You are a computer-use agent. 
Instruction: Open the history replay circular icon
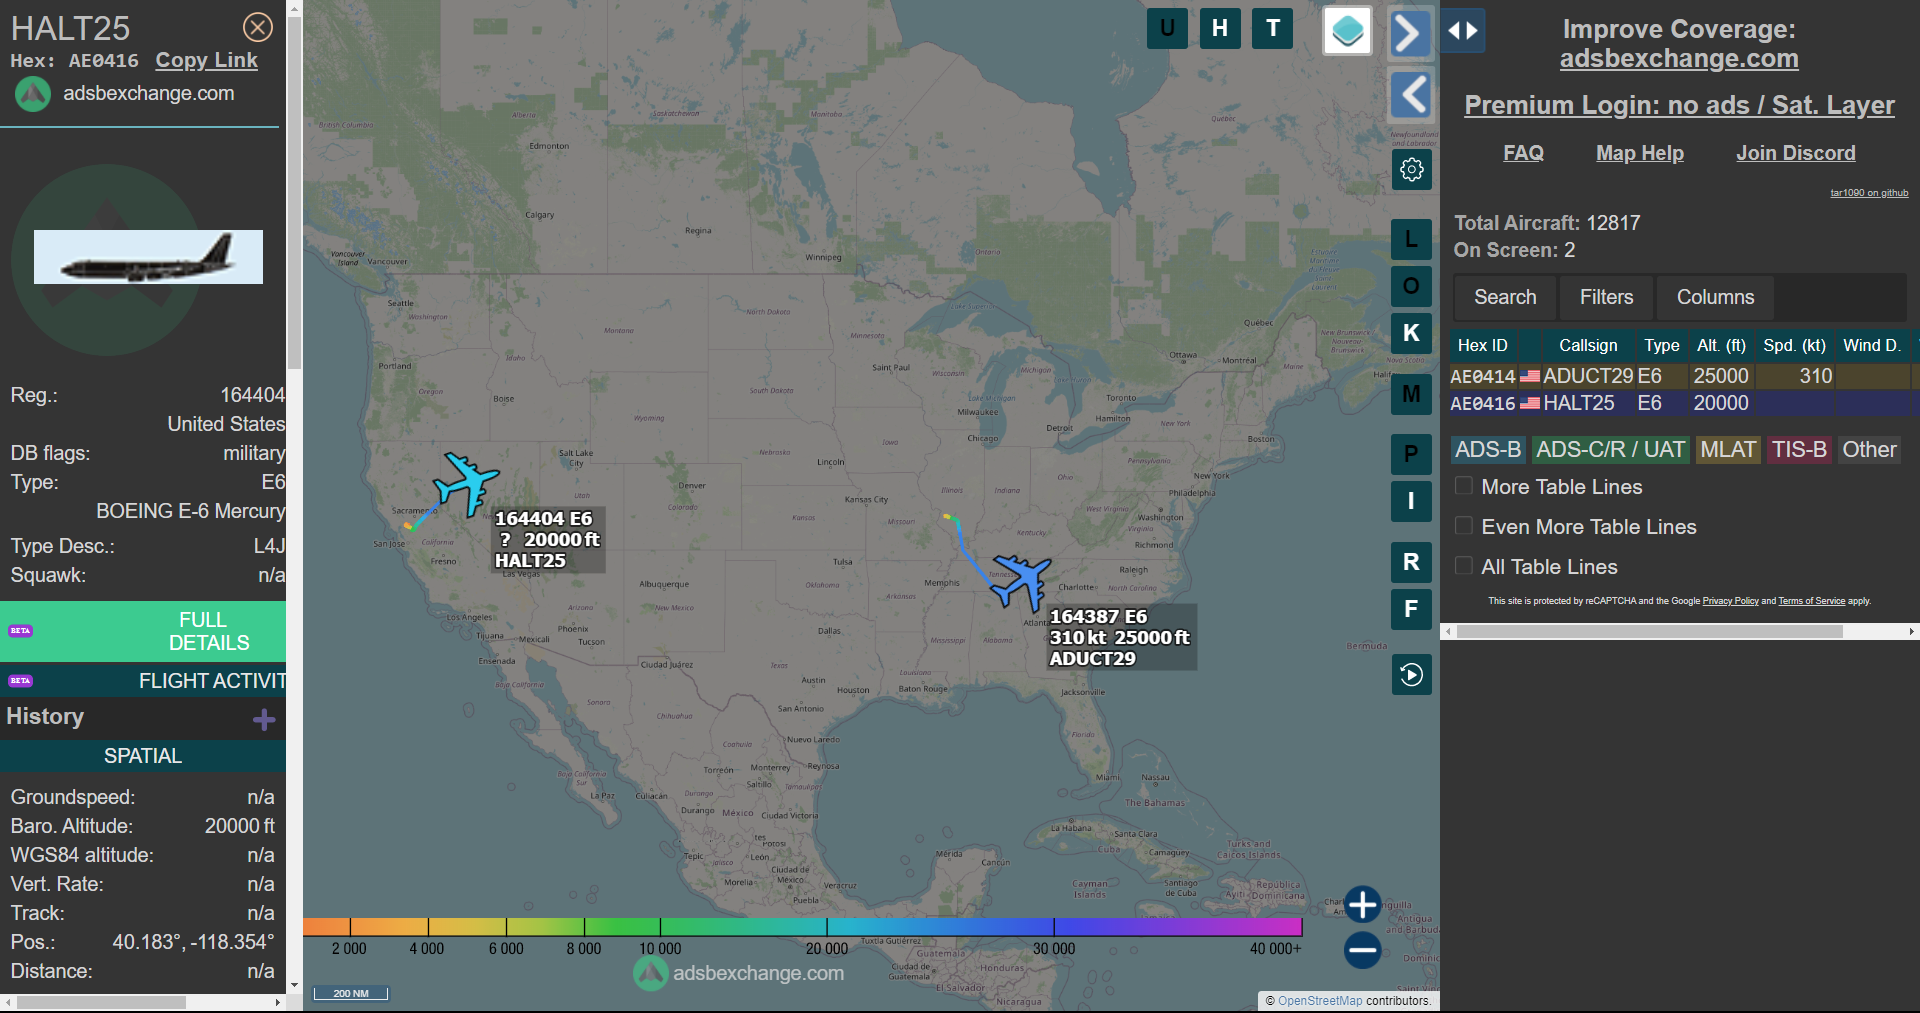[1412, 675]
